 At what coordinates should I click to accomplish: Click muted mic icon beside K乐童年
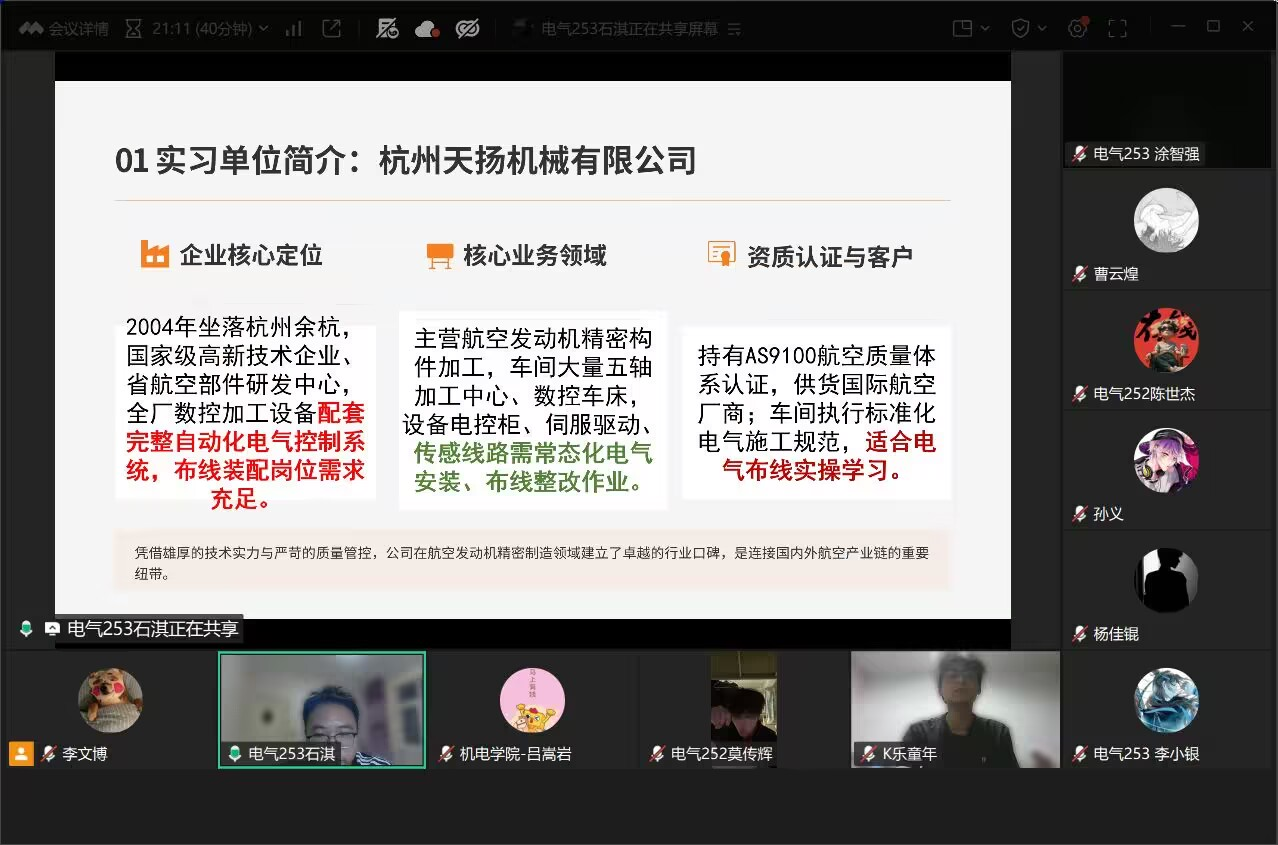pyautogui.click(x=867, y=754)
